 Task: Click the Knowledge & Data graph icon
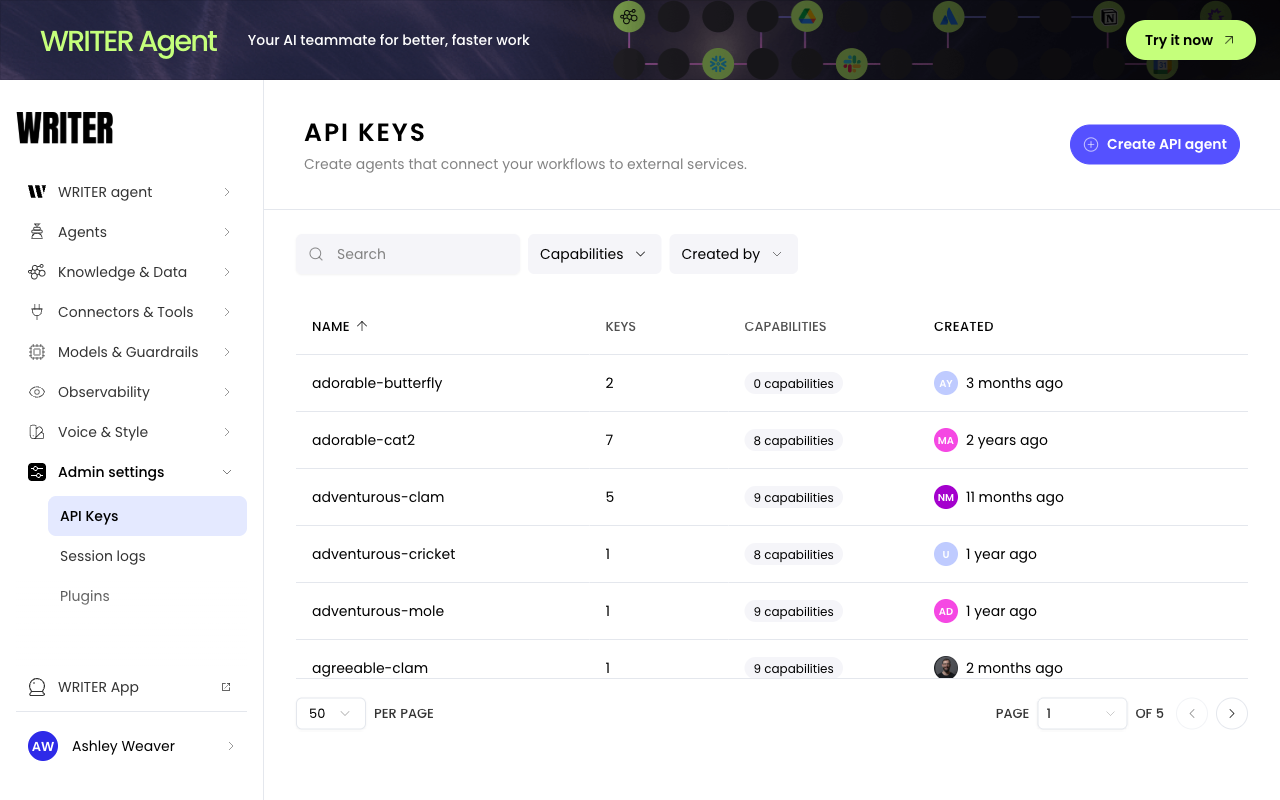point(37,272)
